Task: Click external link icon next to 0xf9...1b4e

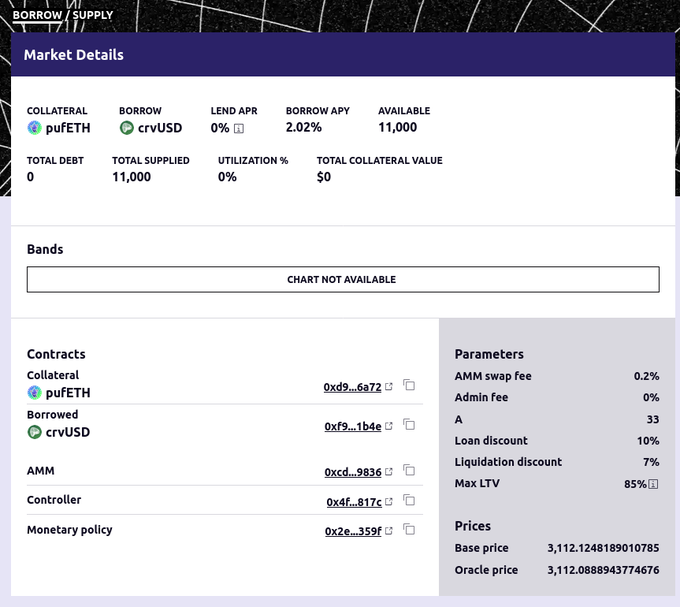Action: point(389,426)
